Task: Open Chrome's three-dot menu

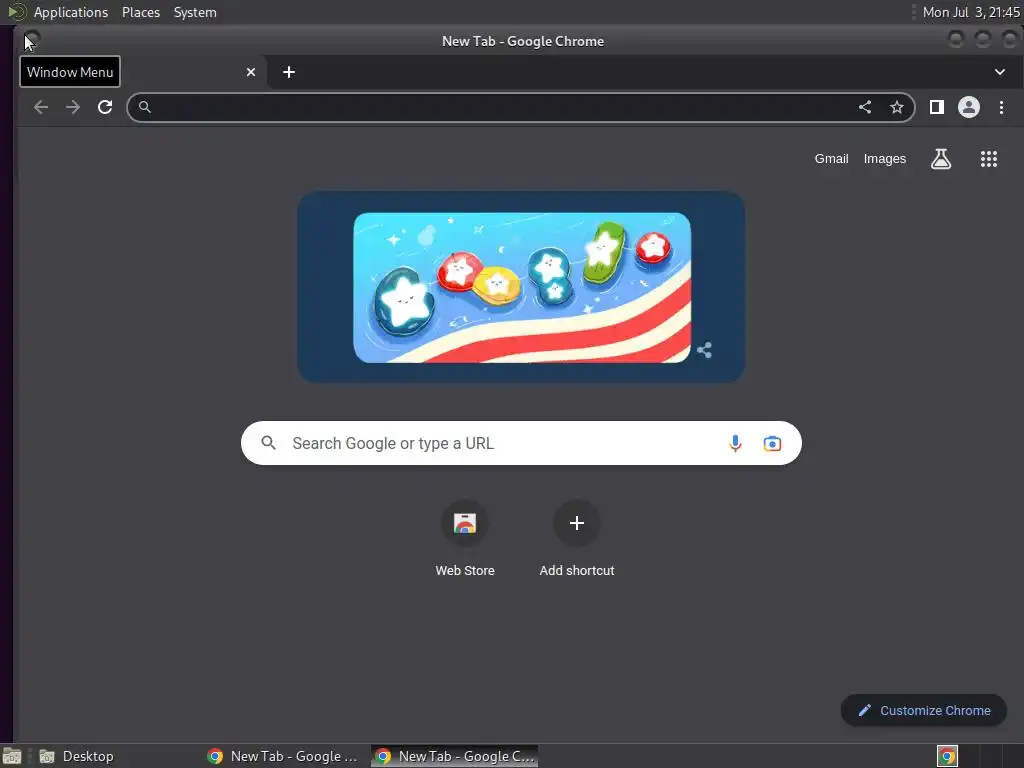Action: [1001, 107]
